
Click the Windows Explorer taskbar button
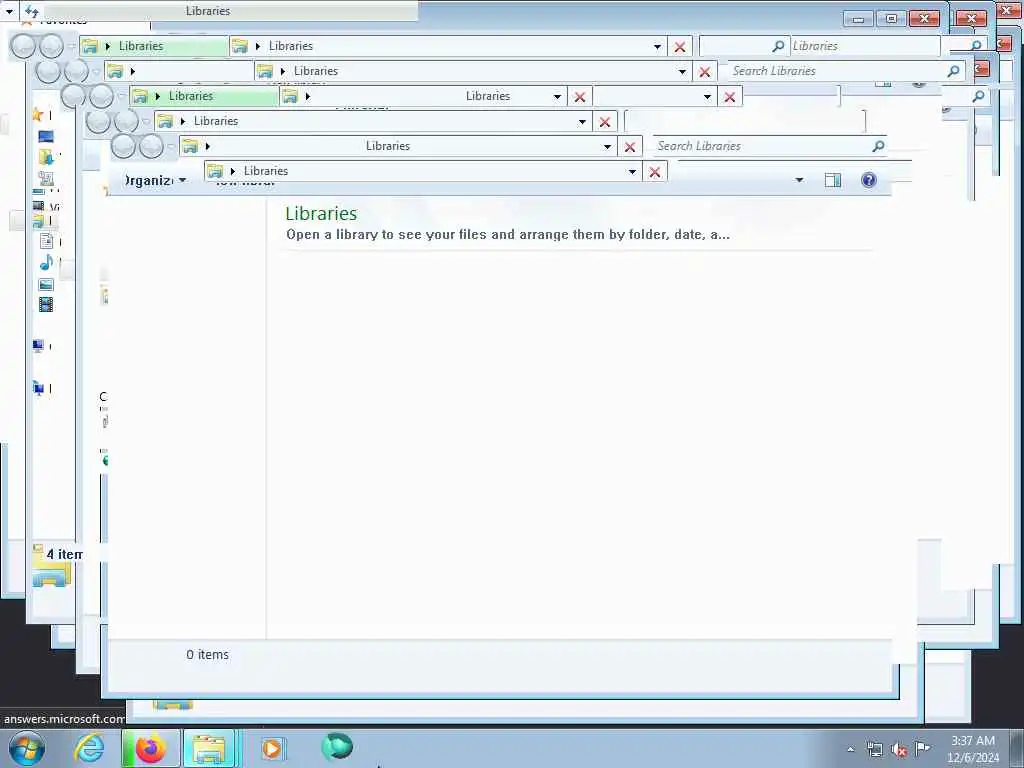click(210, 749)
